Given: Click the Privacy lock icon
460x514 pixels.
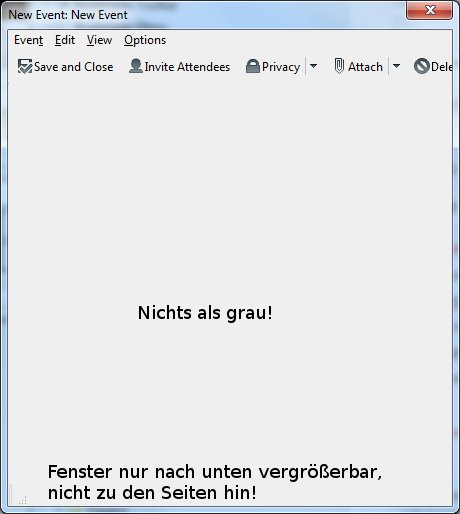Looking at the screenshot, I should coord(253,66).
